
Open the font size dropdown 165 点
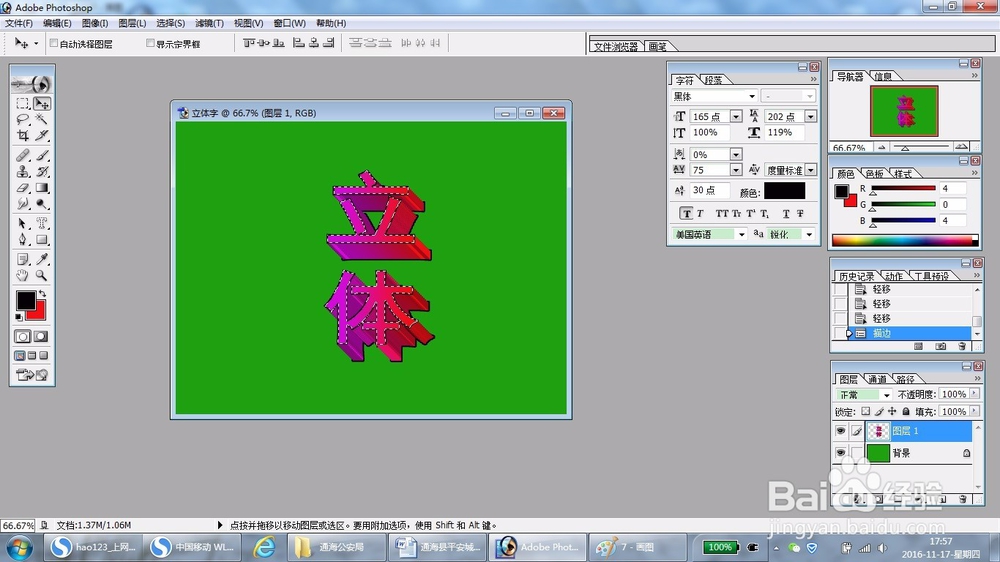pyautogui.click(x=736, y=117)
